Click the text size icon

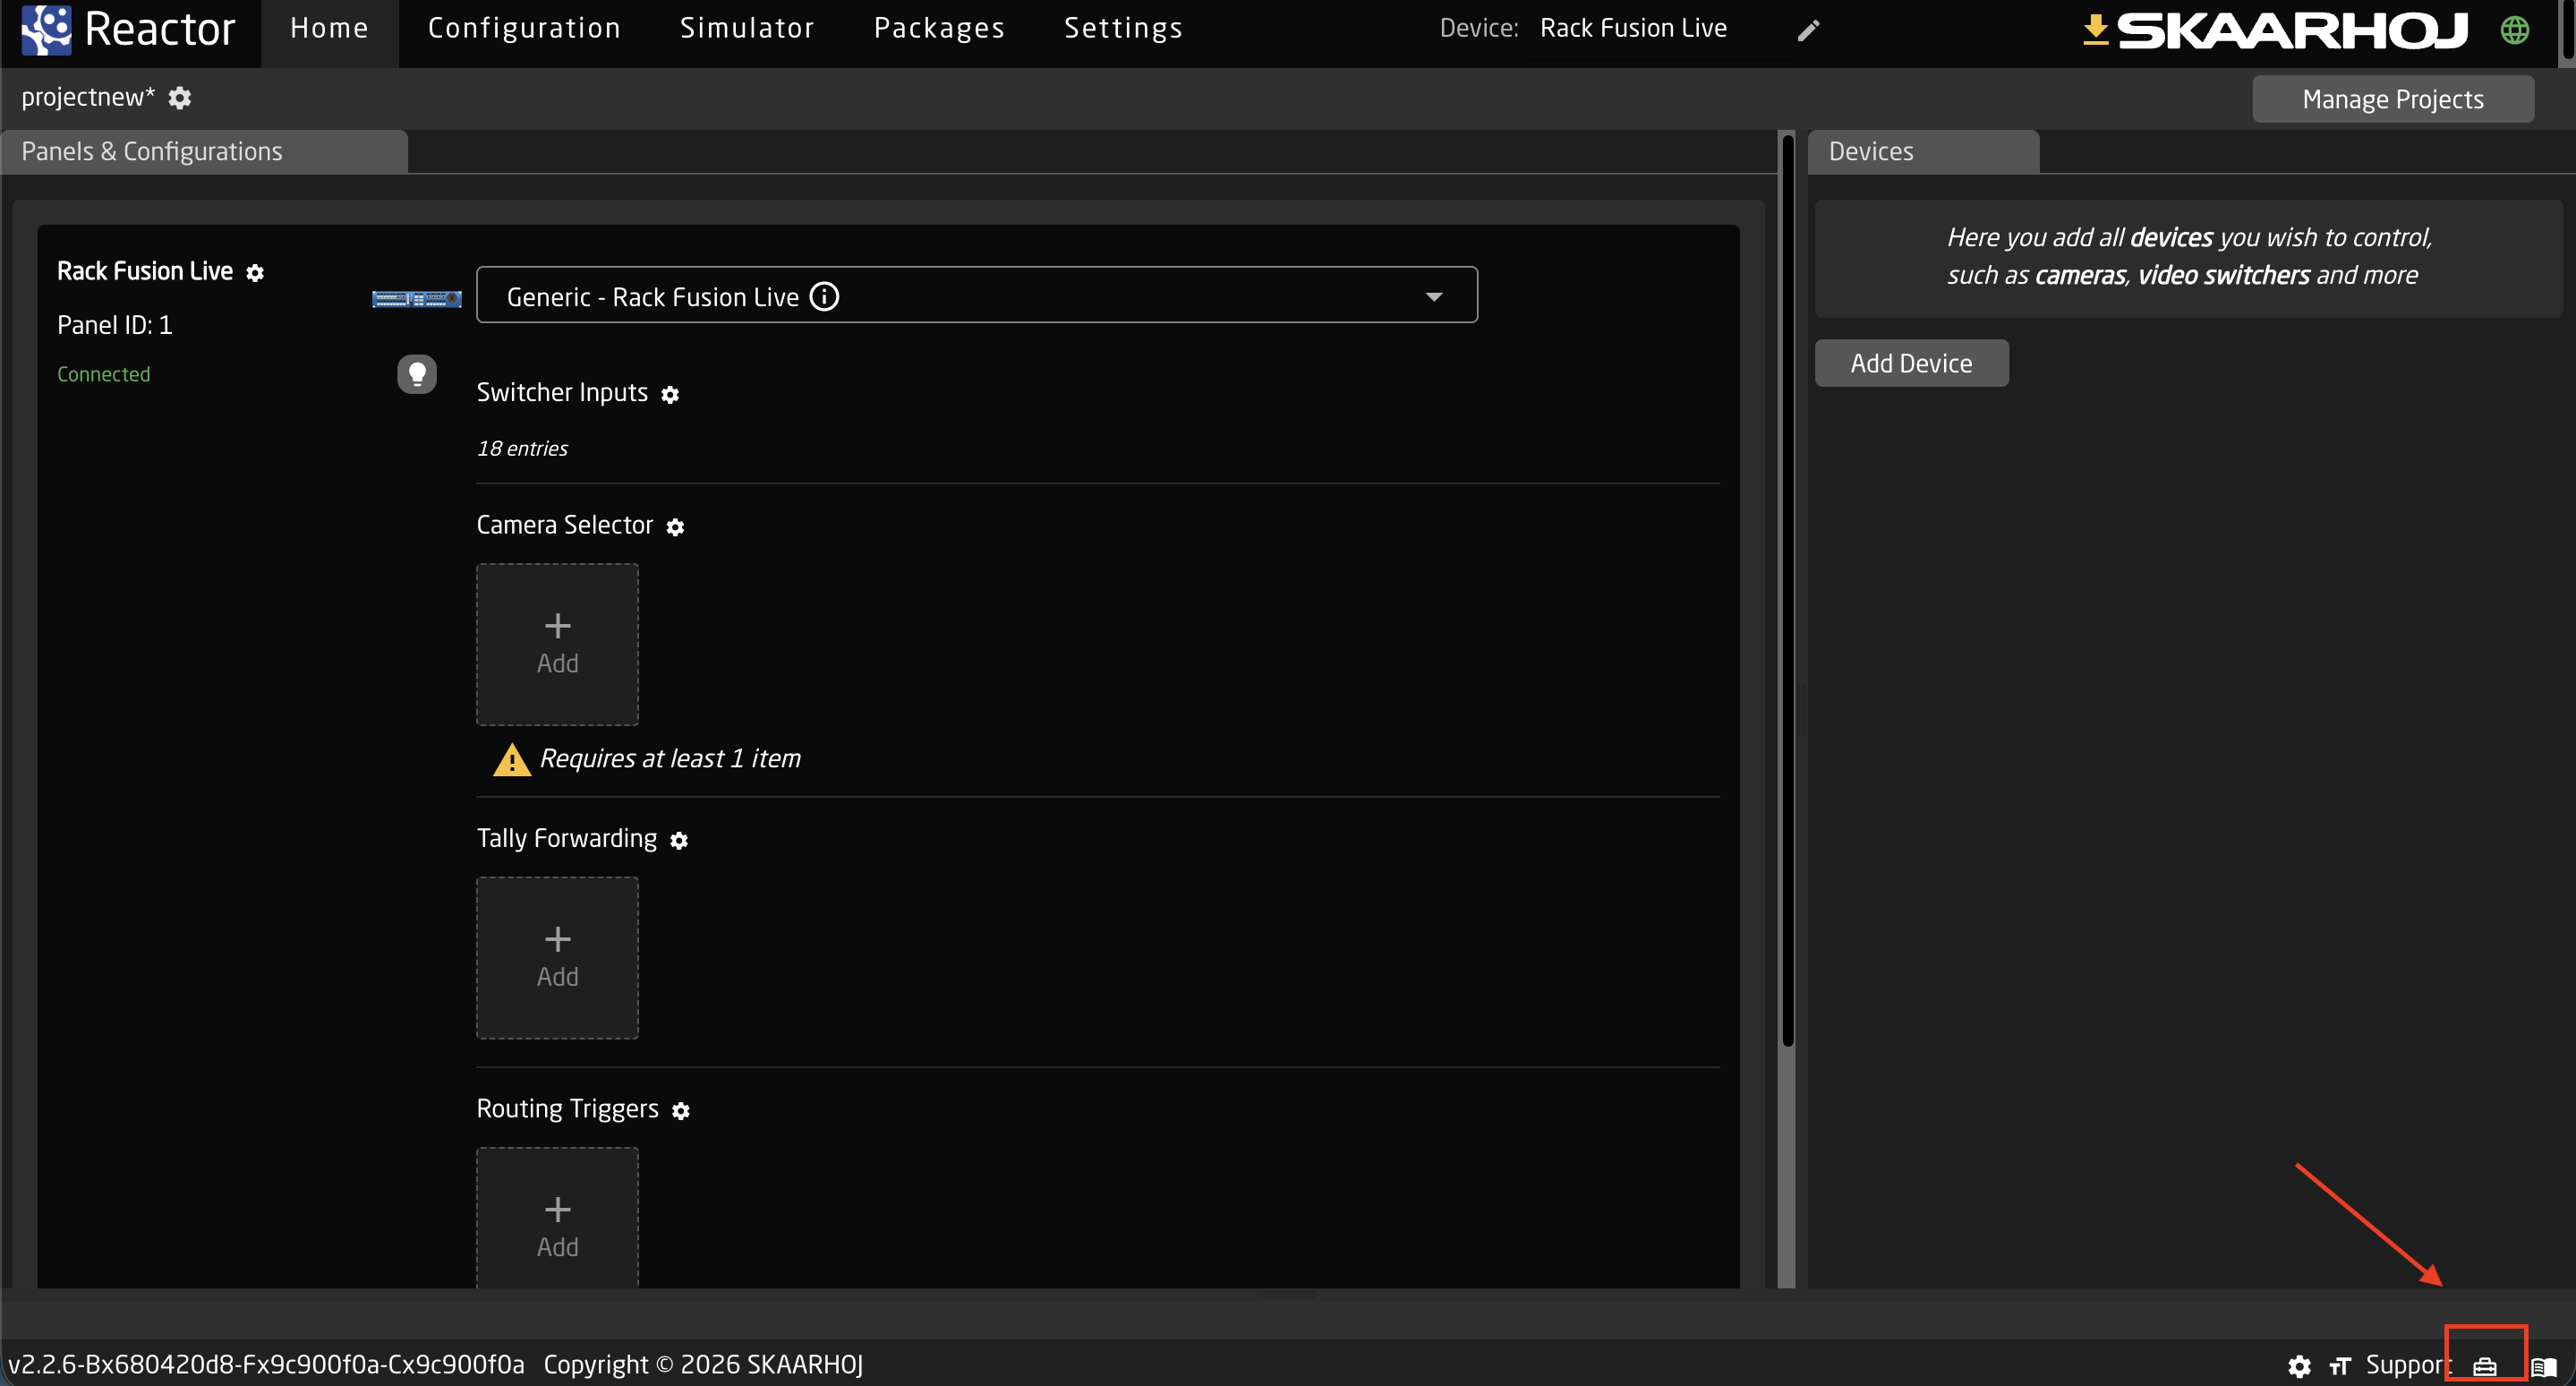point(2339,1365)
